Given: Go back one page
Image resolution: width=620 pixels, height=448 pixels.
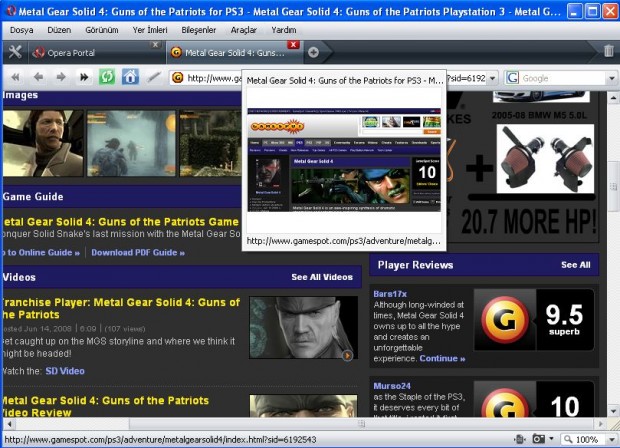Looking at the screenshot, I should pos(38,77).
